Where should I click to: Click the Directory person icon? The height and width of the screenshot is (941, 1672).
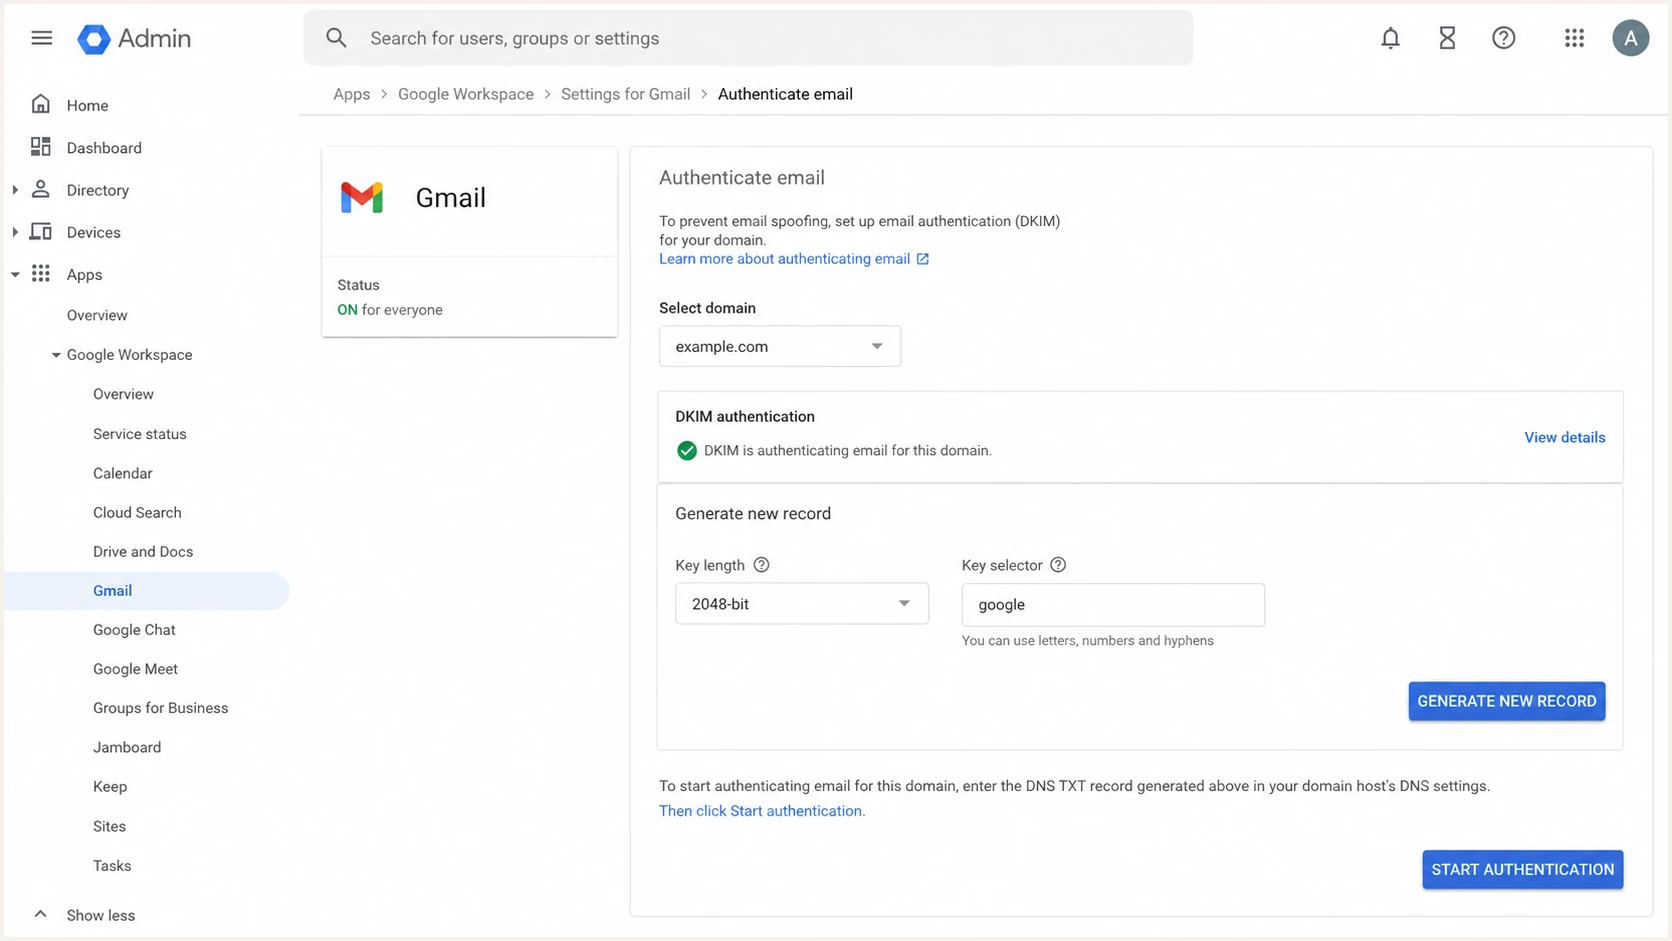(x=41, y=189)
